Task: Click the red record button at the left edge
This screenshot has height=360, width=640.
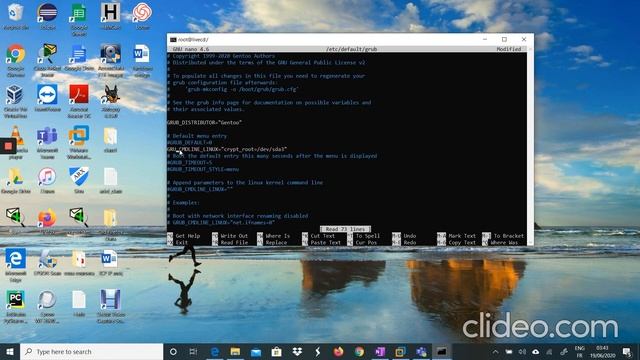Action: pyautogui.click(x=8, y=146)
